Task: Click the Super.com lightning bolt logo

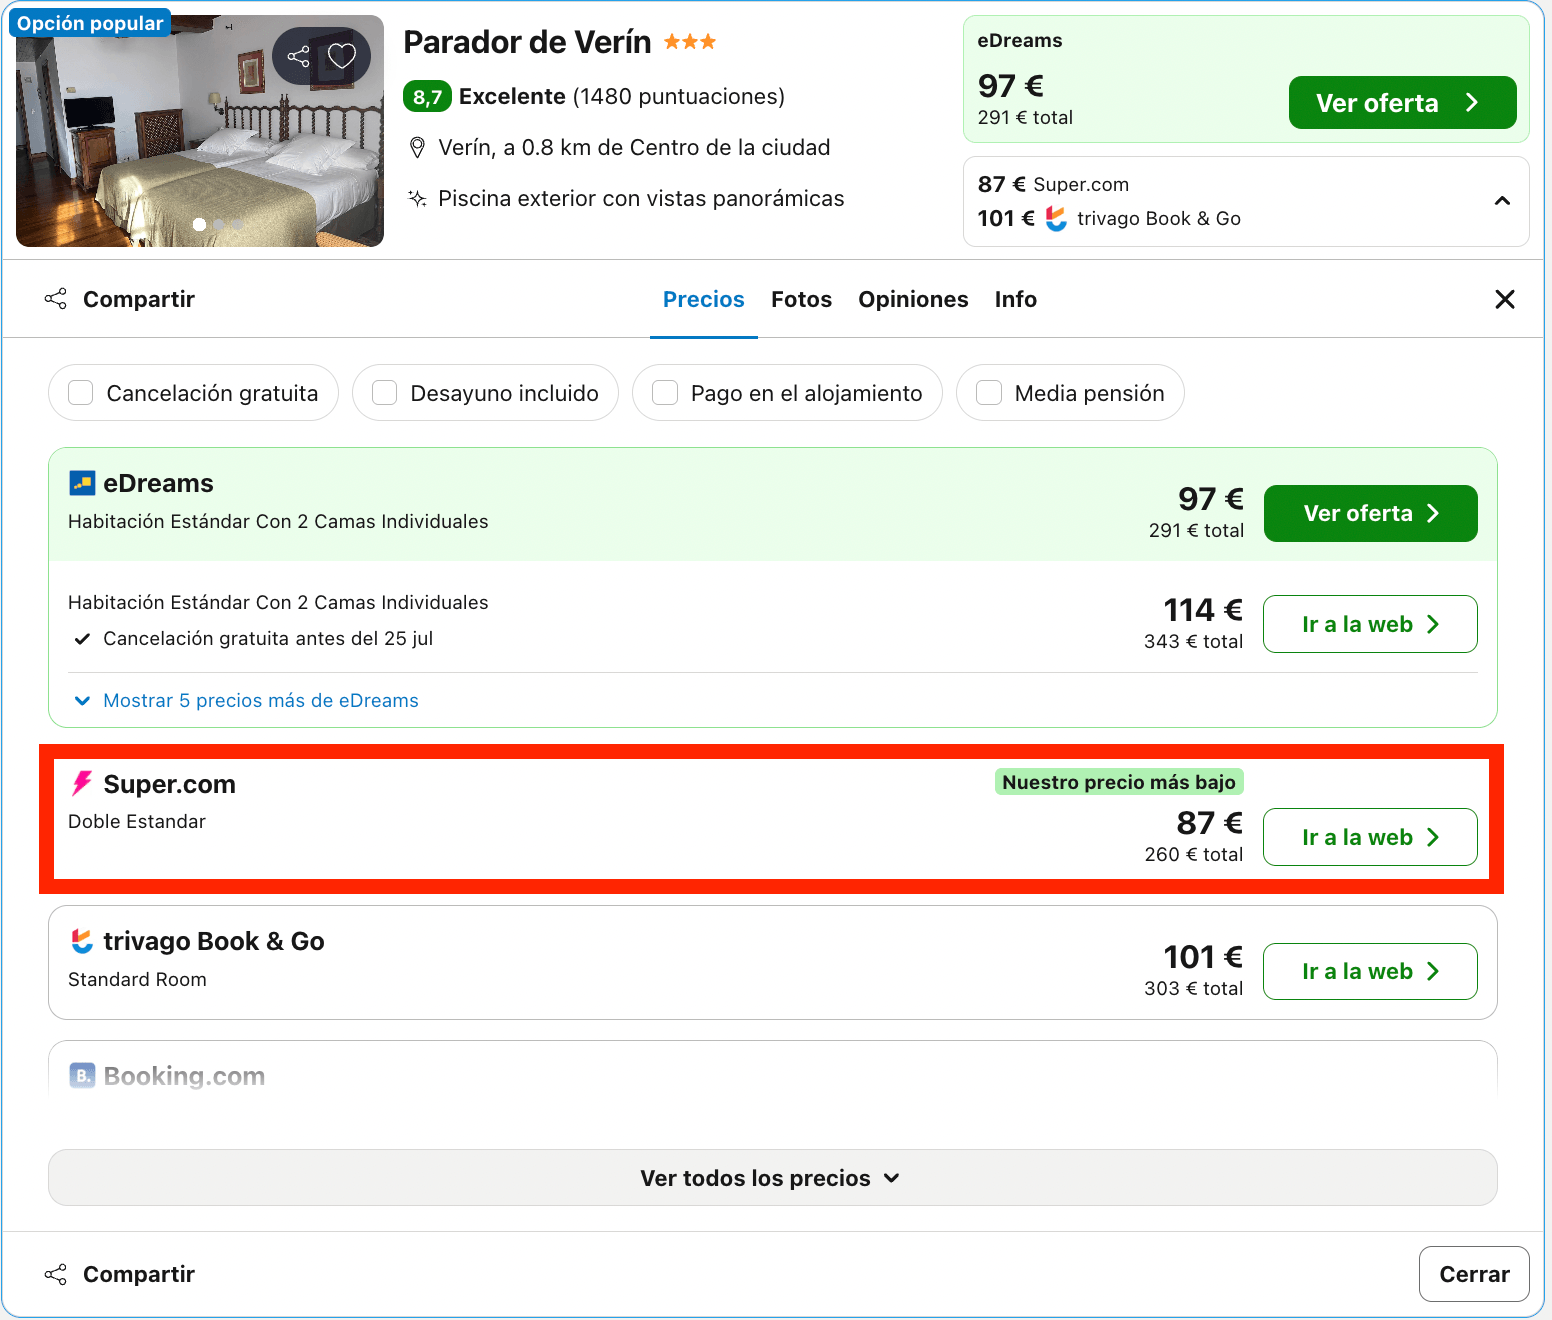Action: 82,783
